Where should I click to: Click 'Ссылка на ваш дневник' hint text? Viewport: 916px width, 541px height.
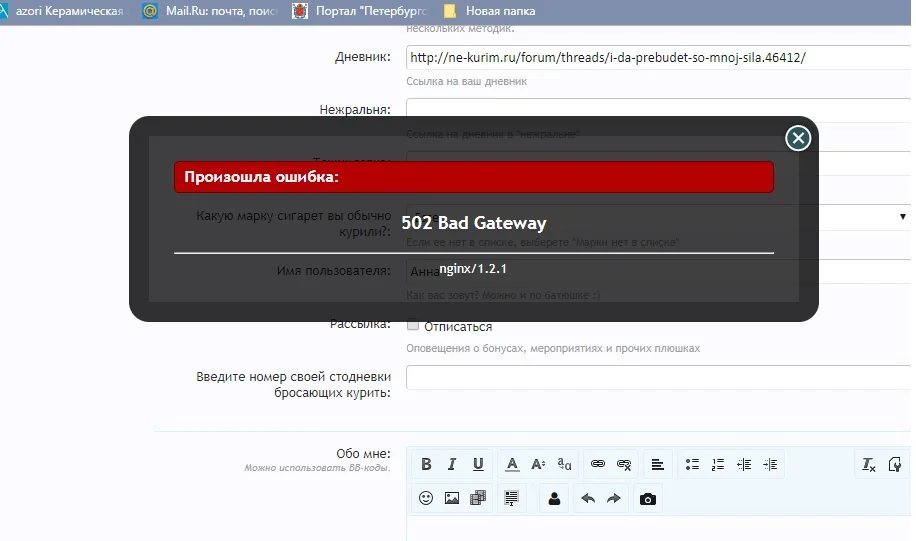466,81
